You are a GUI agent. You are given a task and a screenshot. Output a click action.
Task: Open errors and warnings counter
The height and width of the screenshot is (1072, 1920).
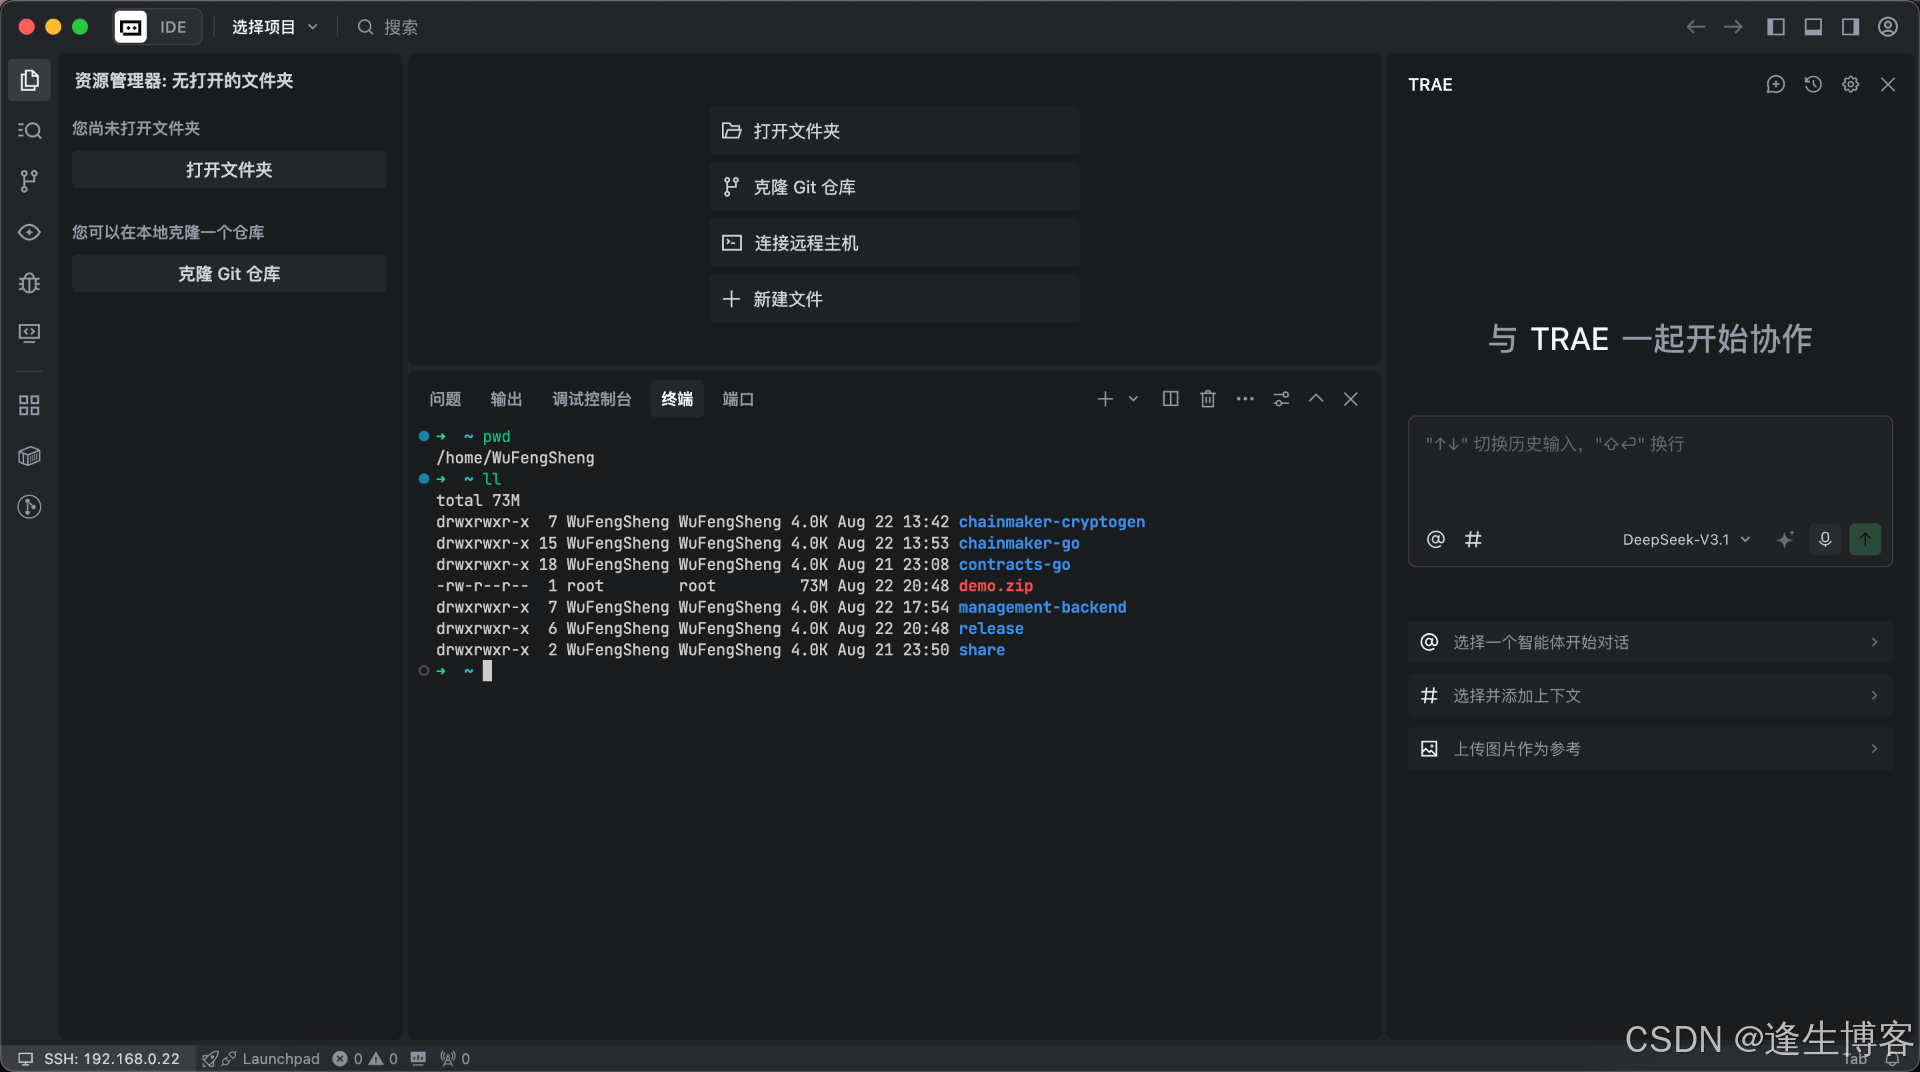coord(365,1059)
